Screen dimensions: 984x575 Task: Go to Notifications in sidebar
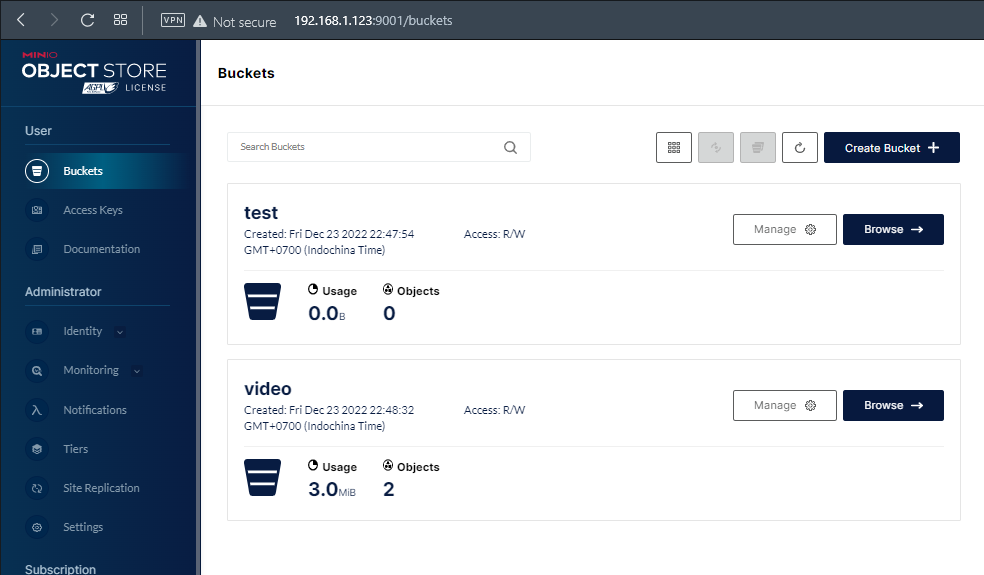[94, 410]
